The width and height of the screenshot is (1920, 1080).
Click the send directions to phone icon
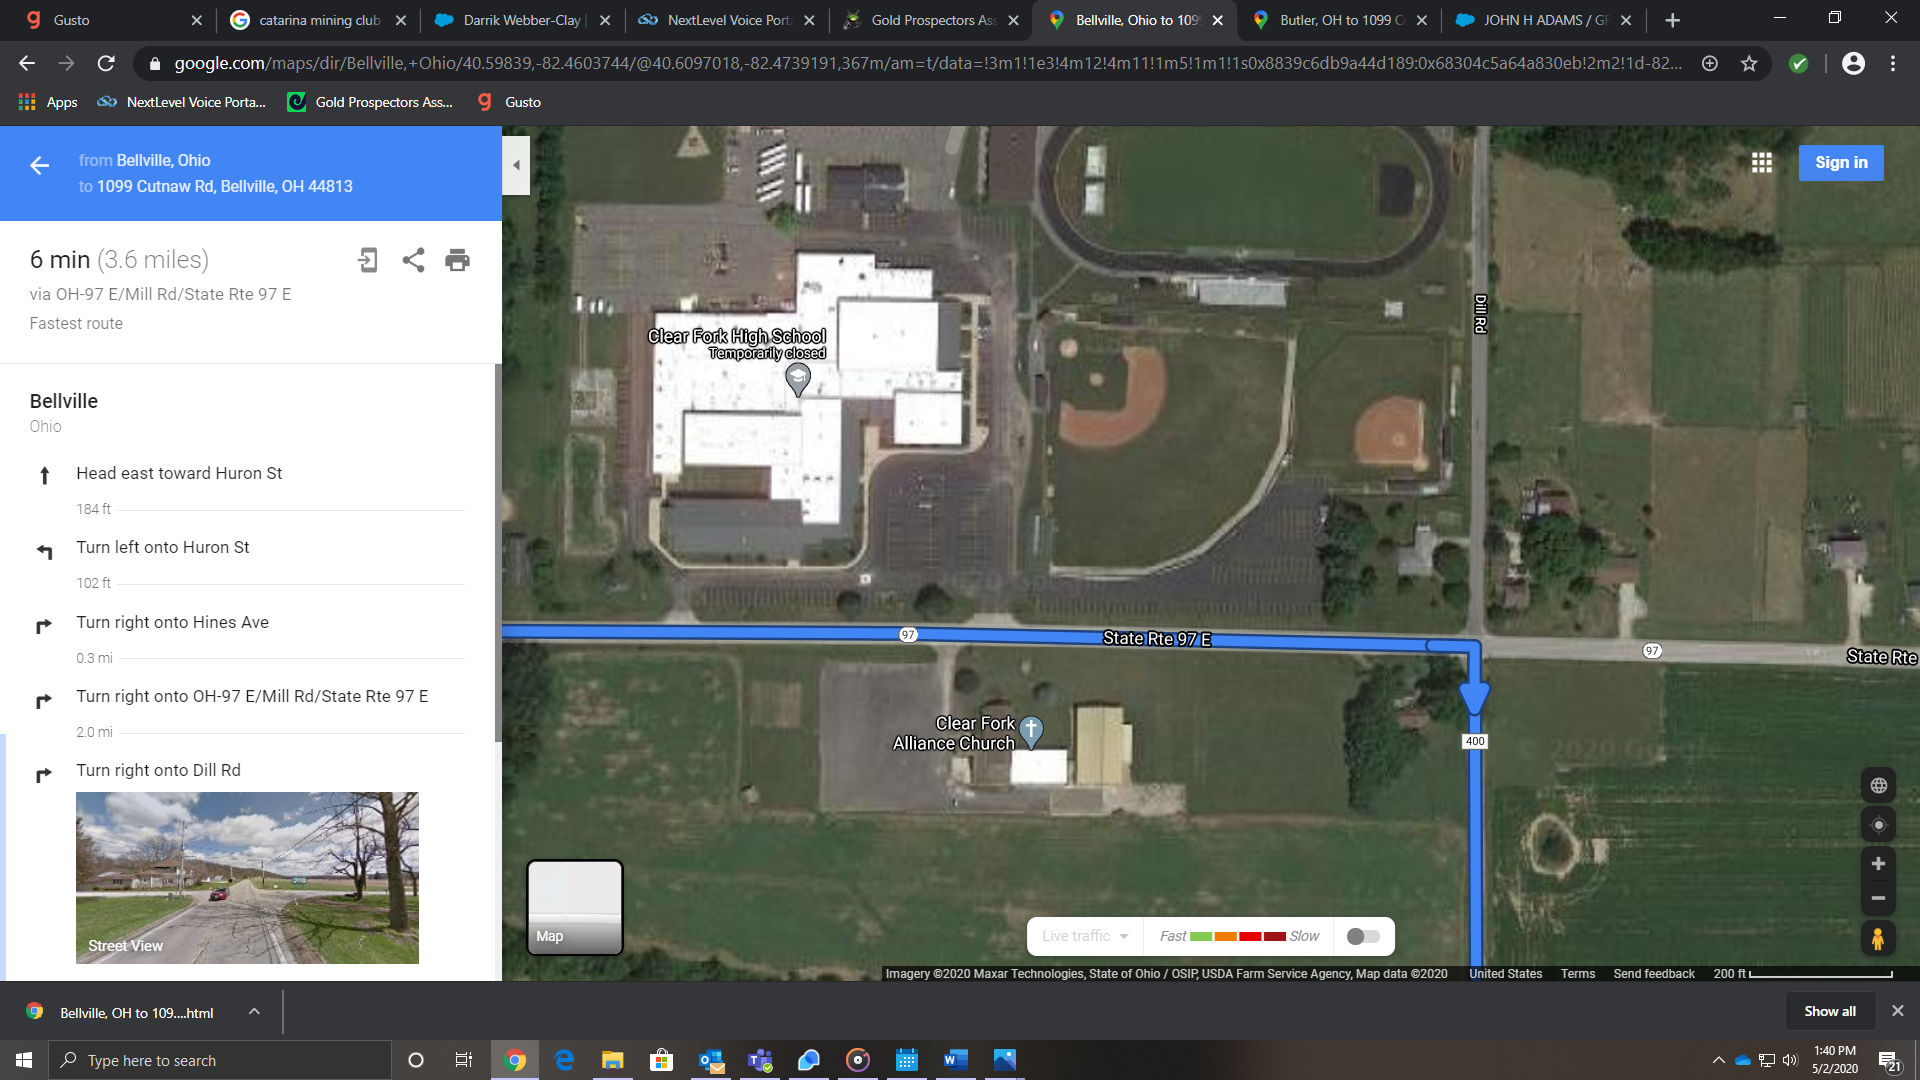click(x=368, y=260)
